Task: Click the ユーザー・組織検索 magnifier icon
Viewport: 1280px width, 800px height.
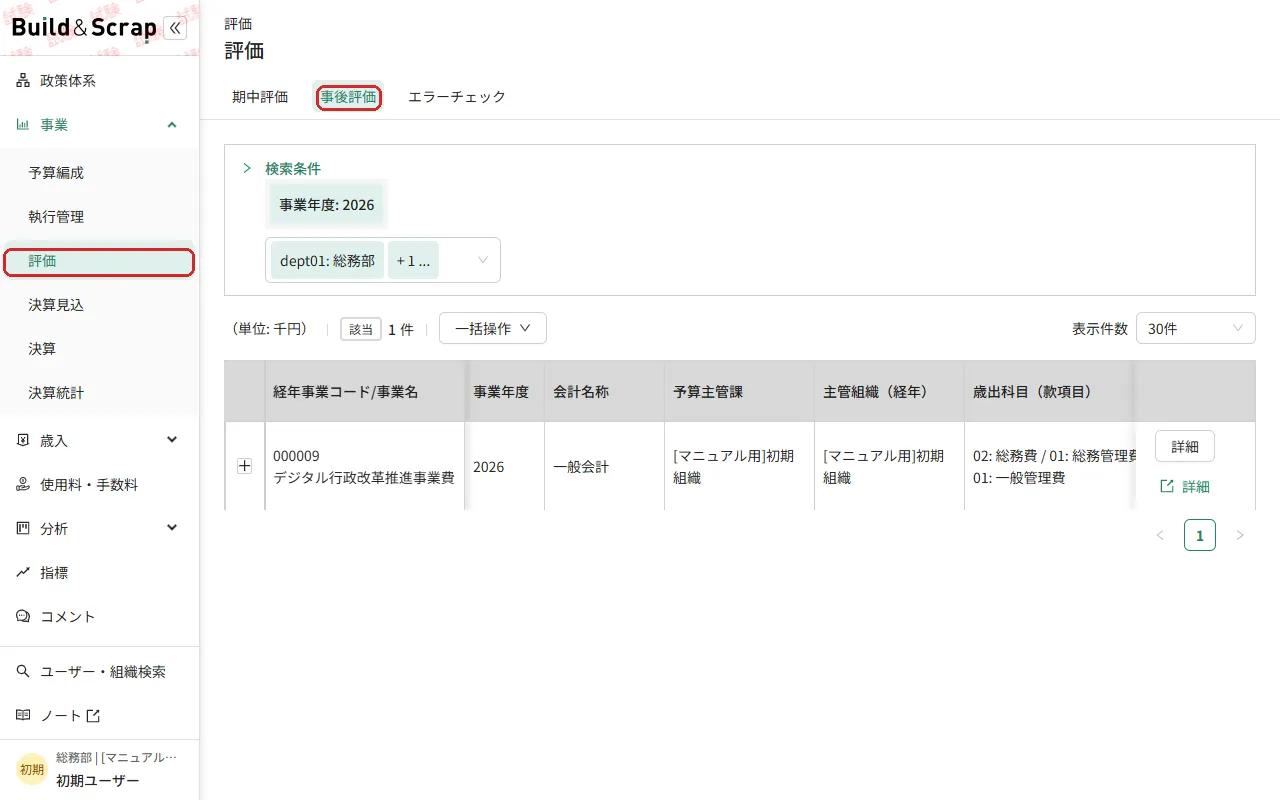Action: coord(23,672)
